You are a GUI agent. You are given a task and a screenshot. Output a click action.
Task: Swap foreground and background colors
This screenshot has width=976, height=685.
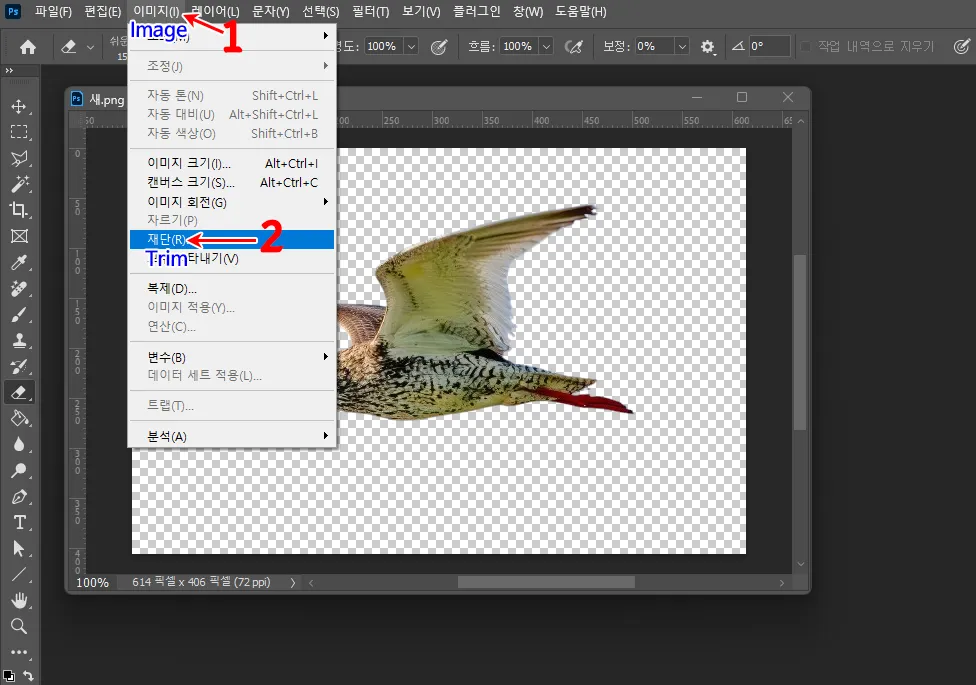point(28,675)
